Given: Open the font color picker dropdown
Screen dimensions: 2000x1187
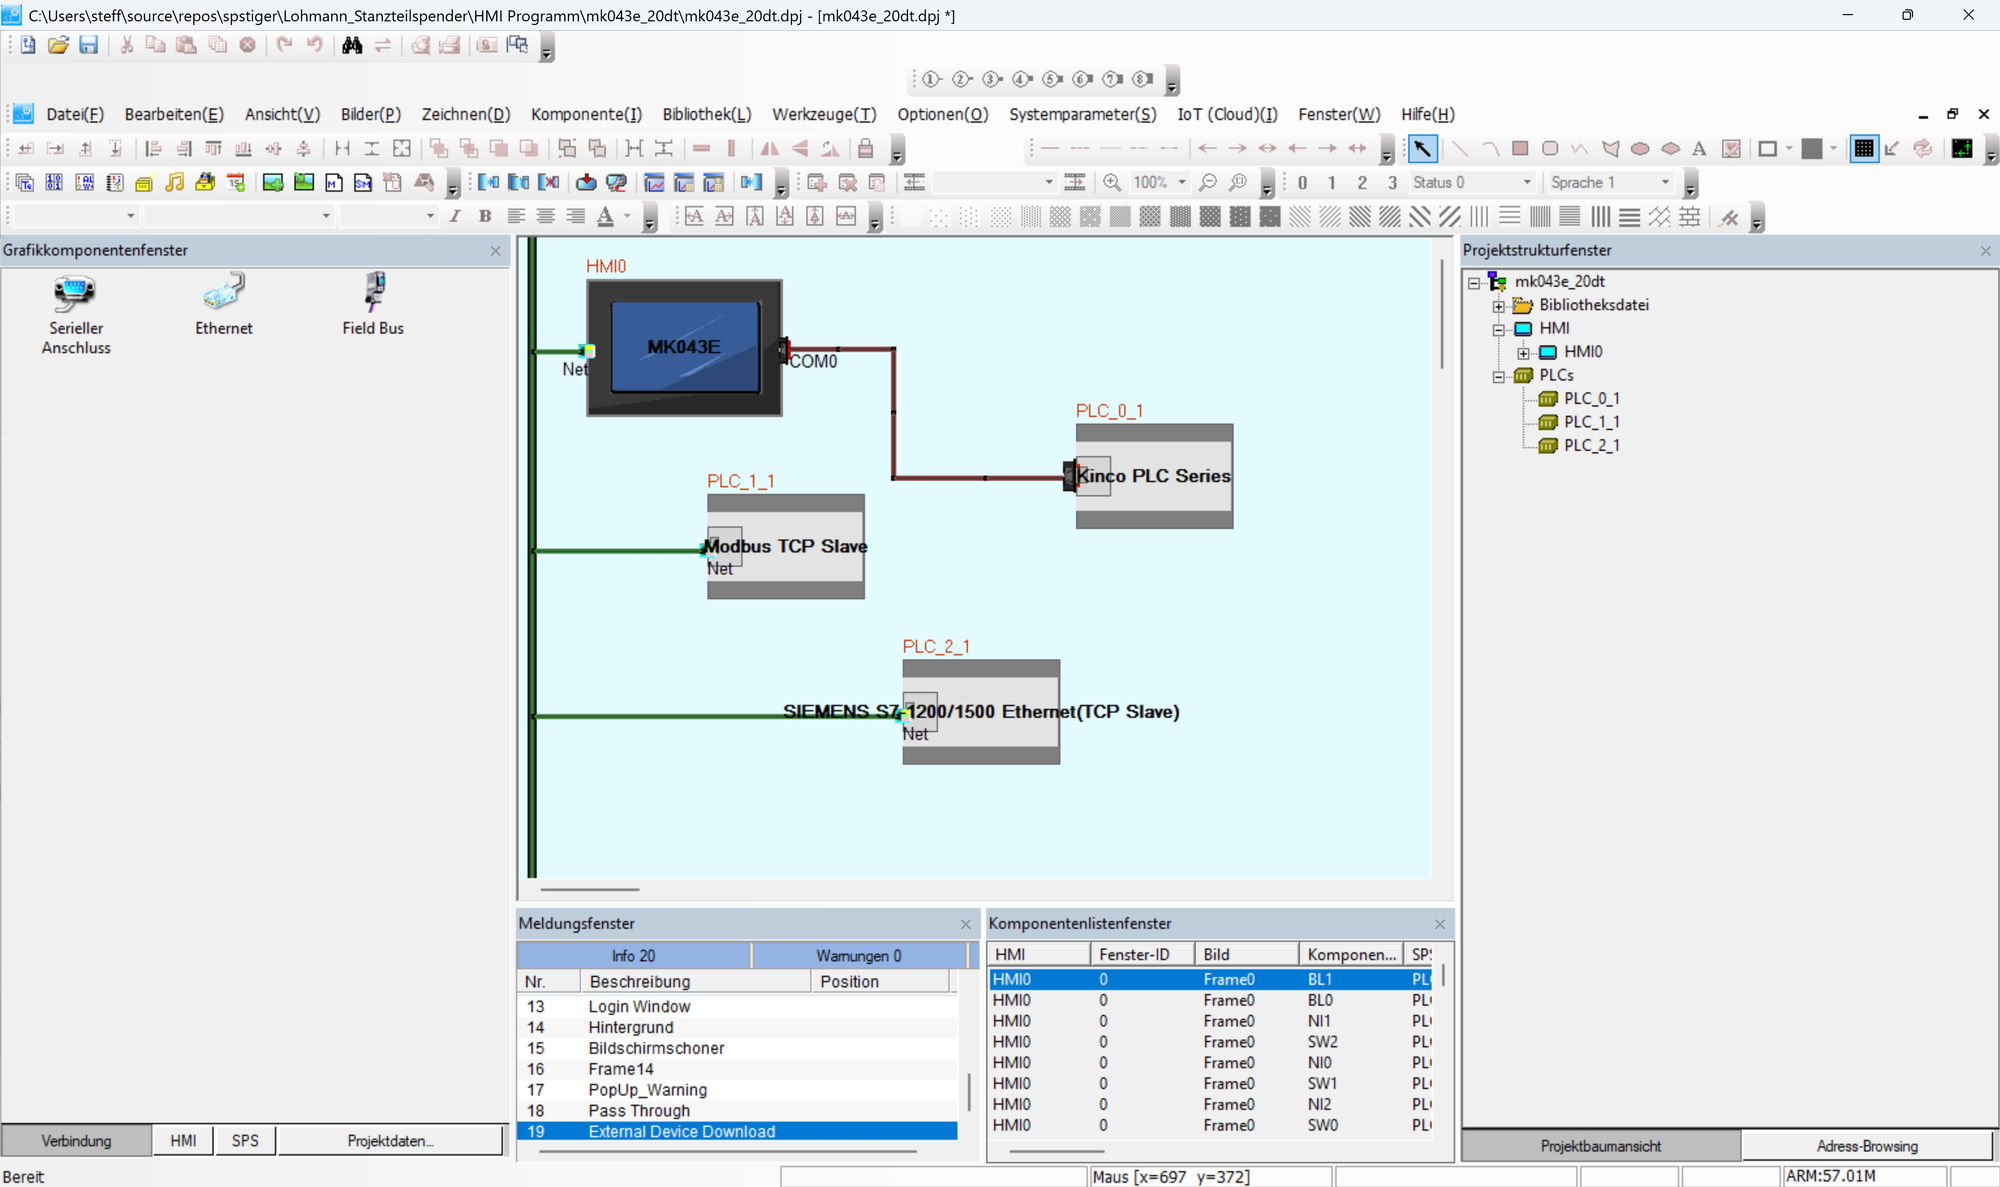Looking at the screenshot, I should click(627, 216).
